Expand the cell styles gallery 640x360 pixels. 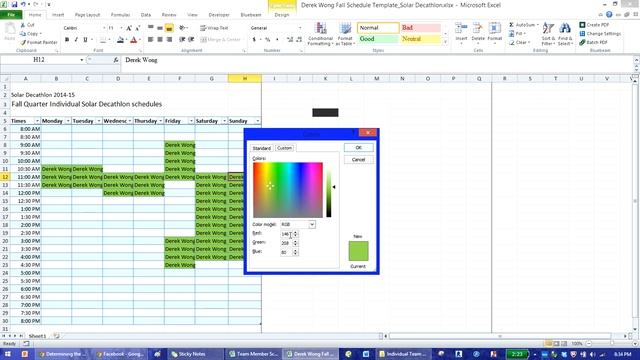point(446,42)
